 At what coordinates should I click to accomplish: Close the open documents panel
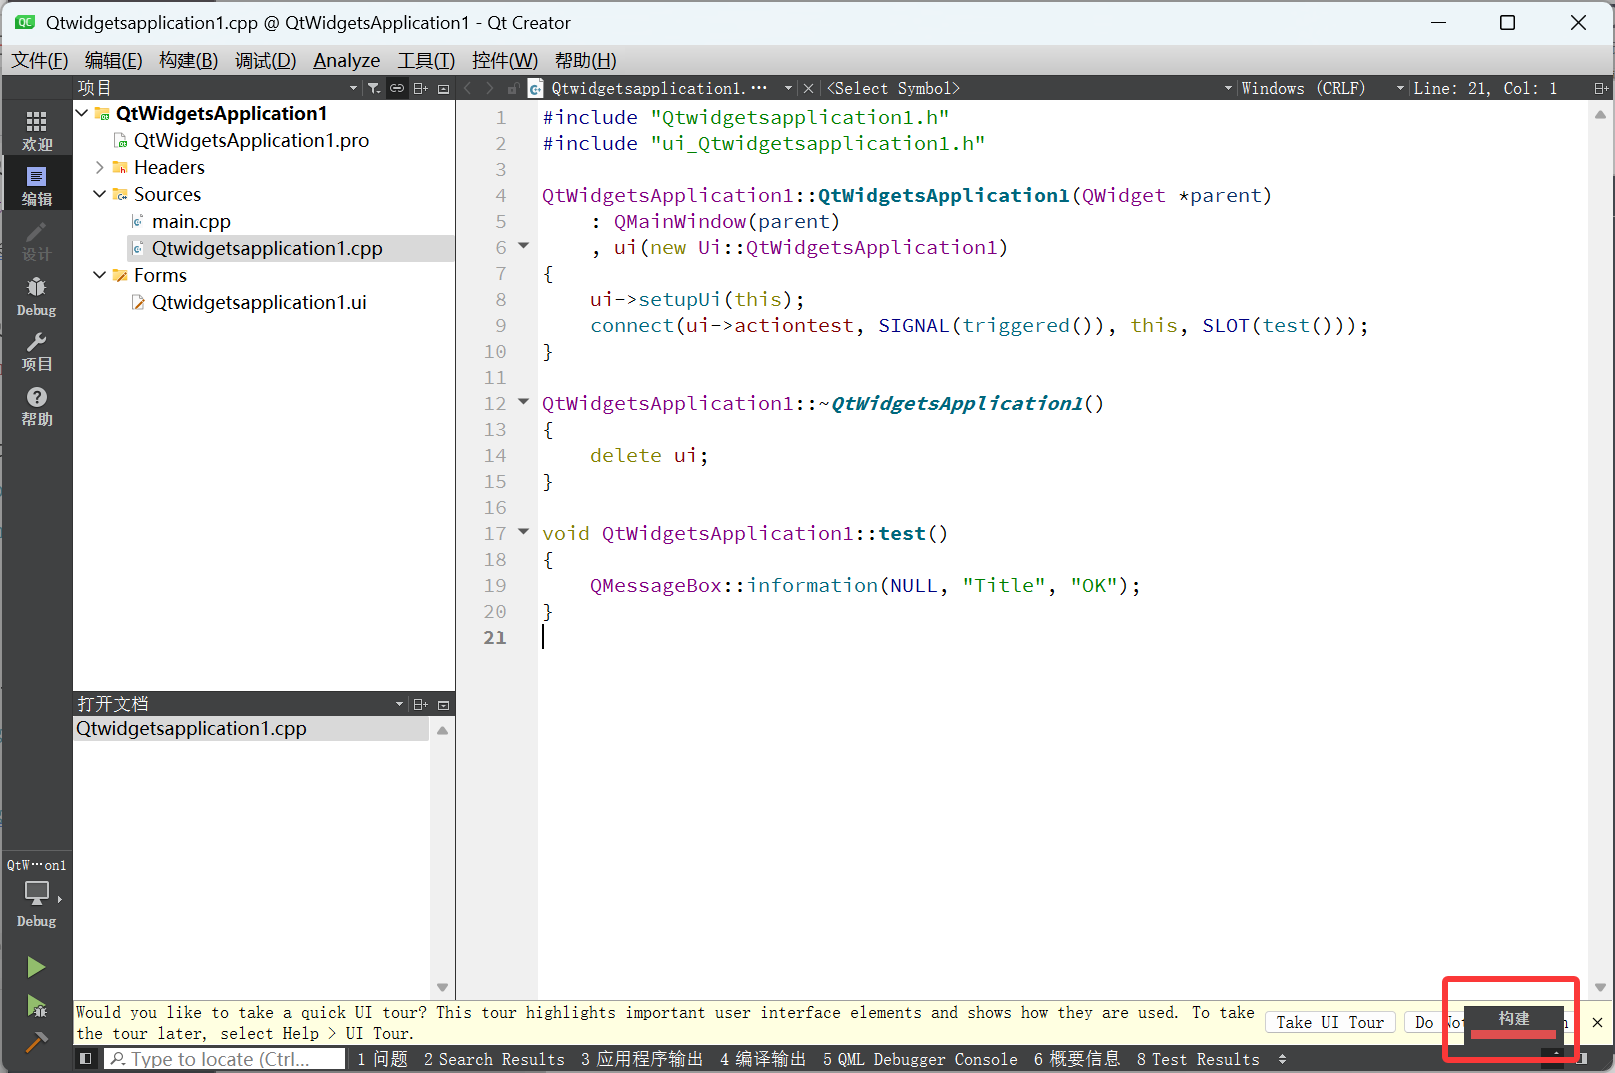pyautogui.click(x=444, y=704)
